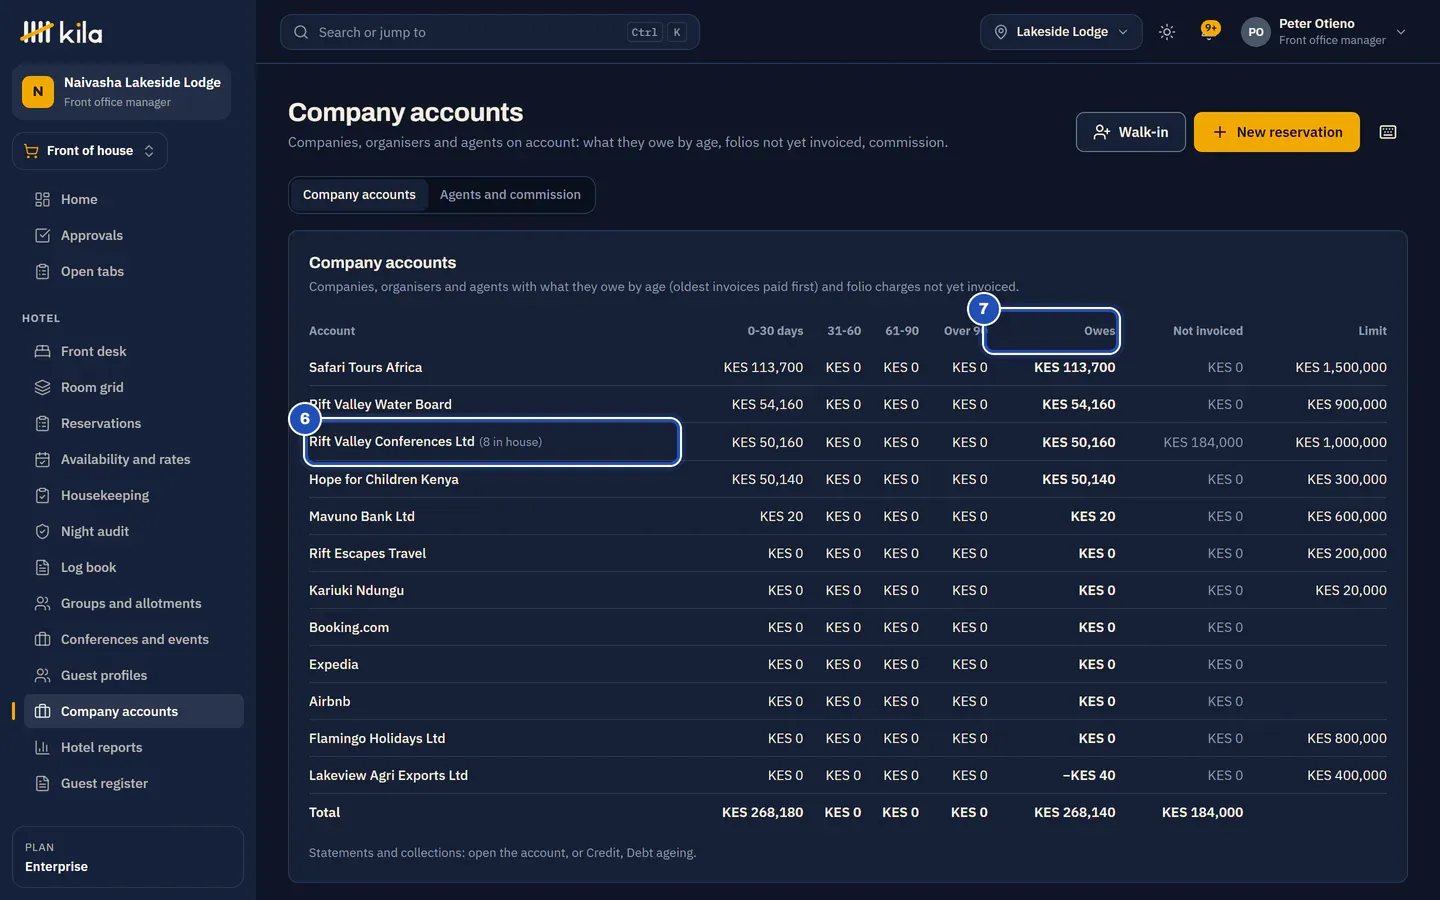Sort by the Owes column header
This screenshot has width=1440, height=900.
[1099, 331]
